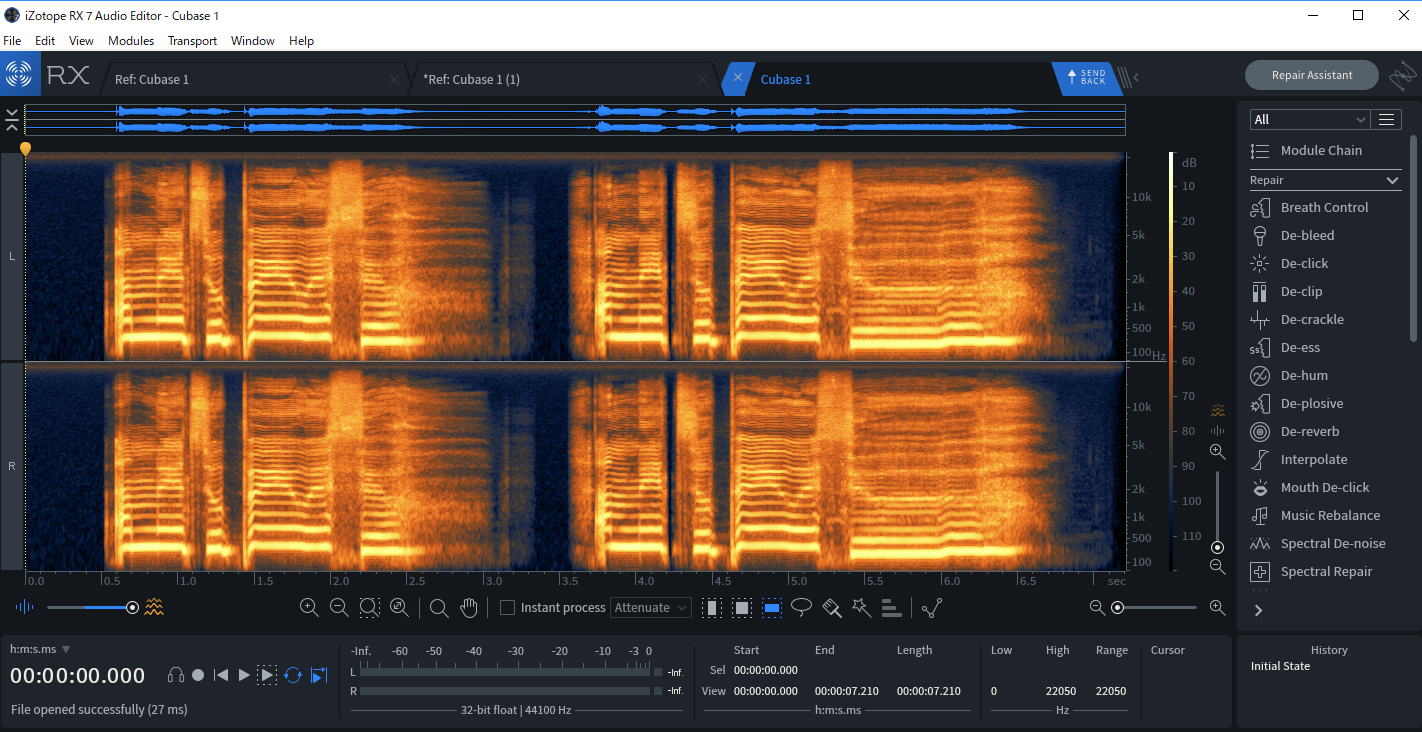Select the Lasso selection tool
This screenshot has height=732, width=1422.
[801, 607]
